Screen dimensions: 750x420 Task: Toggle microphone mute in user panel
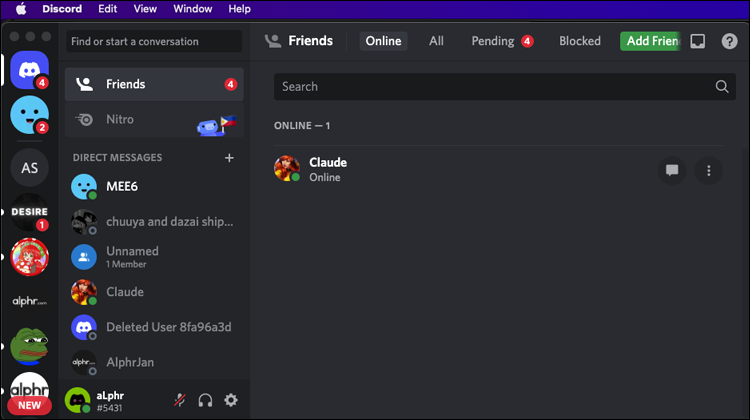(x=179, y=400)
